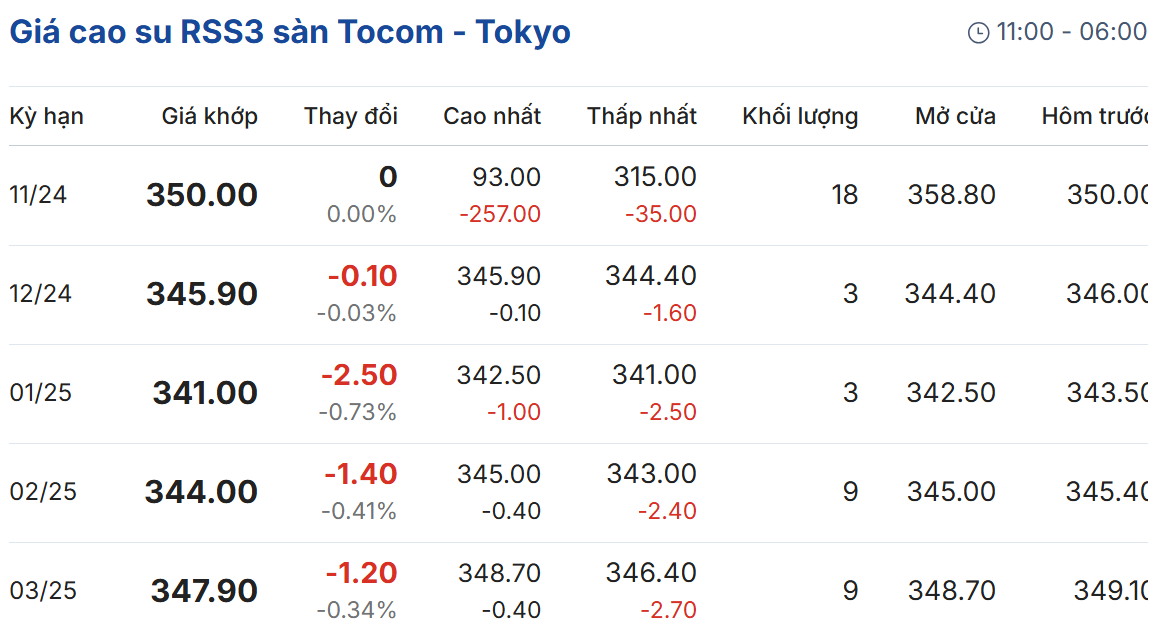
Task: Select the -2.50 change value
Action: coord(359,375)
